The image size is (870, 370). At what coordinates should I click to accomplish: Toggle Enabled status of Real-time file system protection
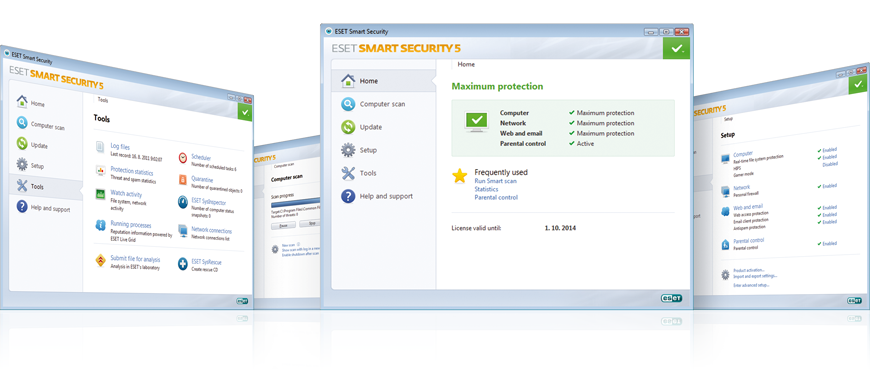[x=827, y=150]
